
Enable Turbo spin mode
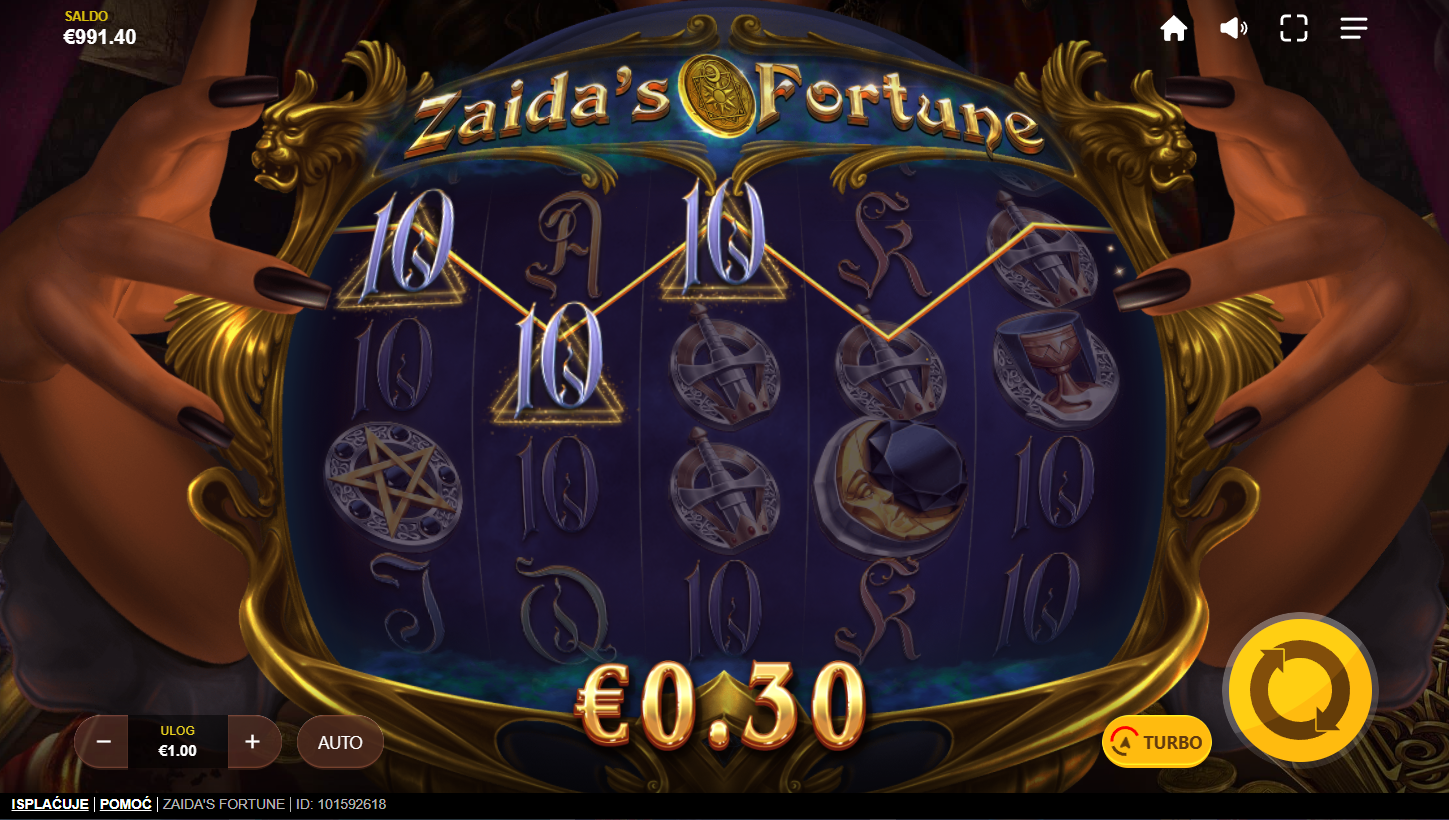tap(1157, 742)
